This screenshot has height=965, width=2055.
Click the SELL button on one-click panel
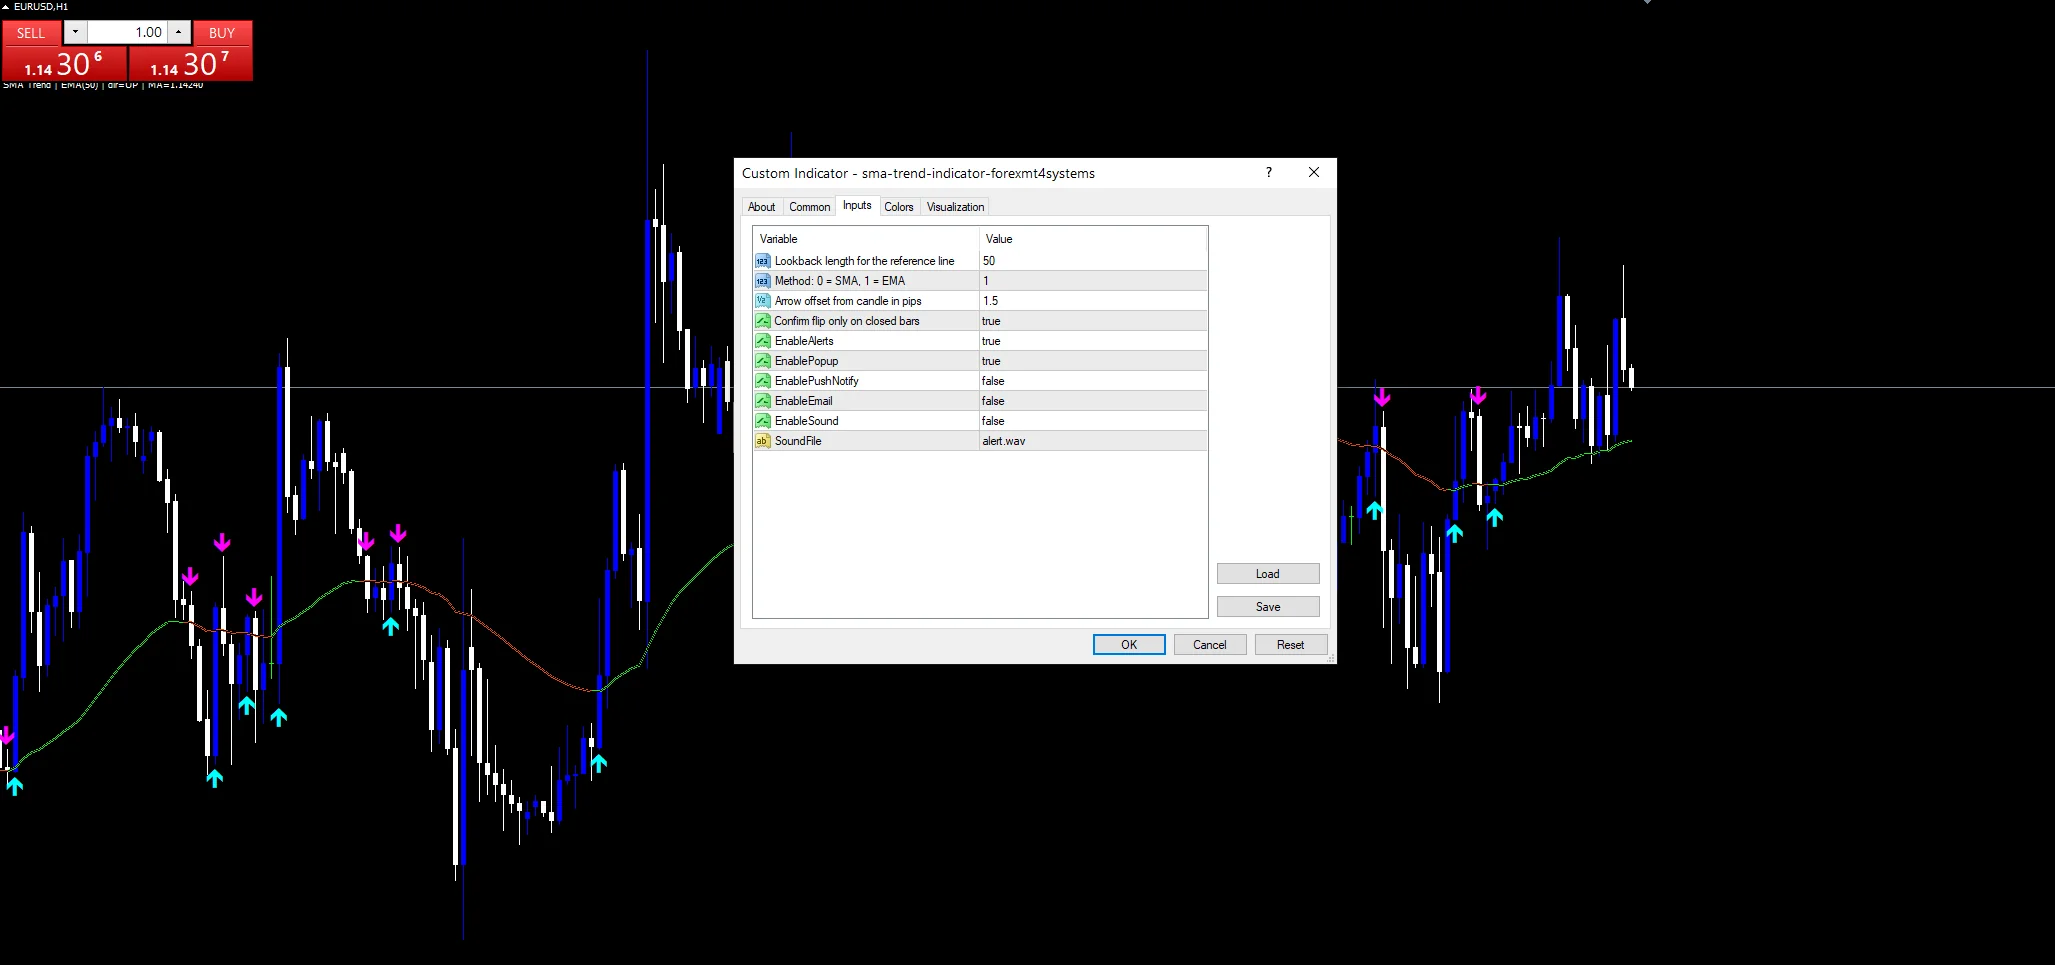pos(31,33)
